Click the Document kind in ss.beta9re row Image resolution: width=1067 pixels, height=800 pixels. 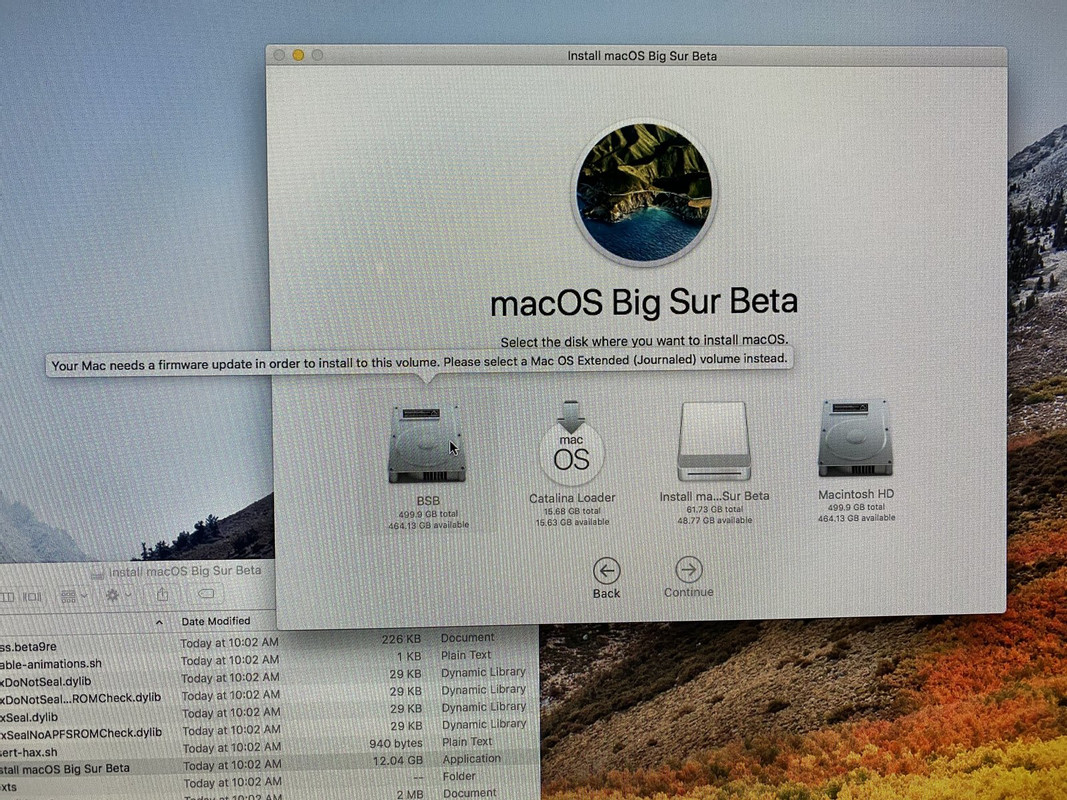point(467,637)
